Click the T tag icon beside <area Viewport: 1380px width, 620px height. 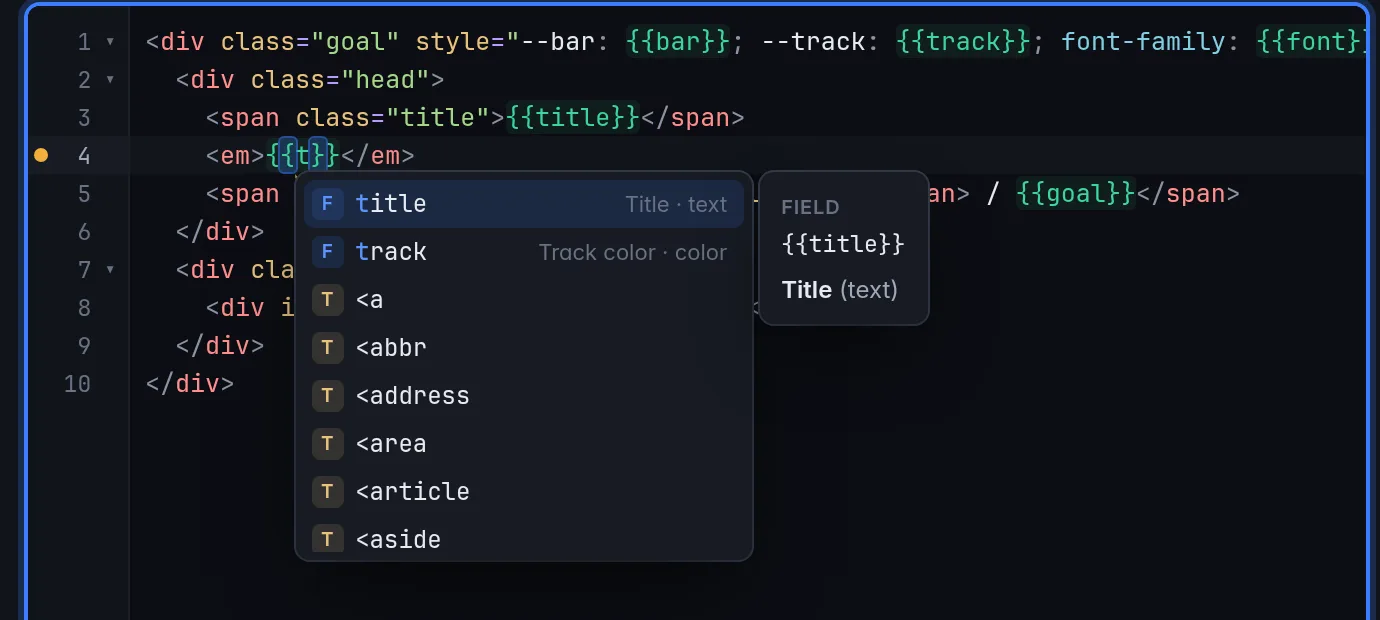coord(327,444)
